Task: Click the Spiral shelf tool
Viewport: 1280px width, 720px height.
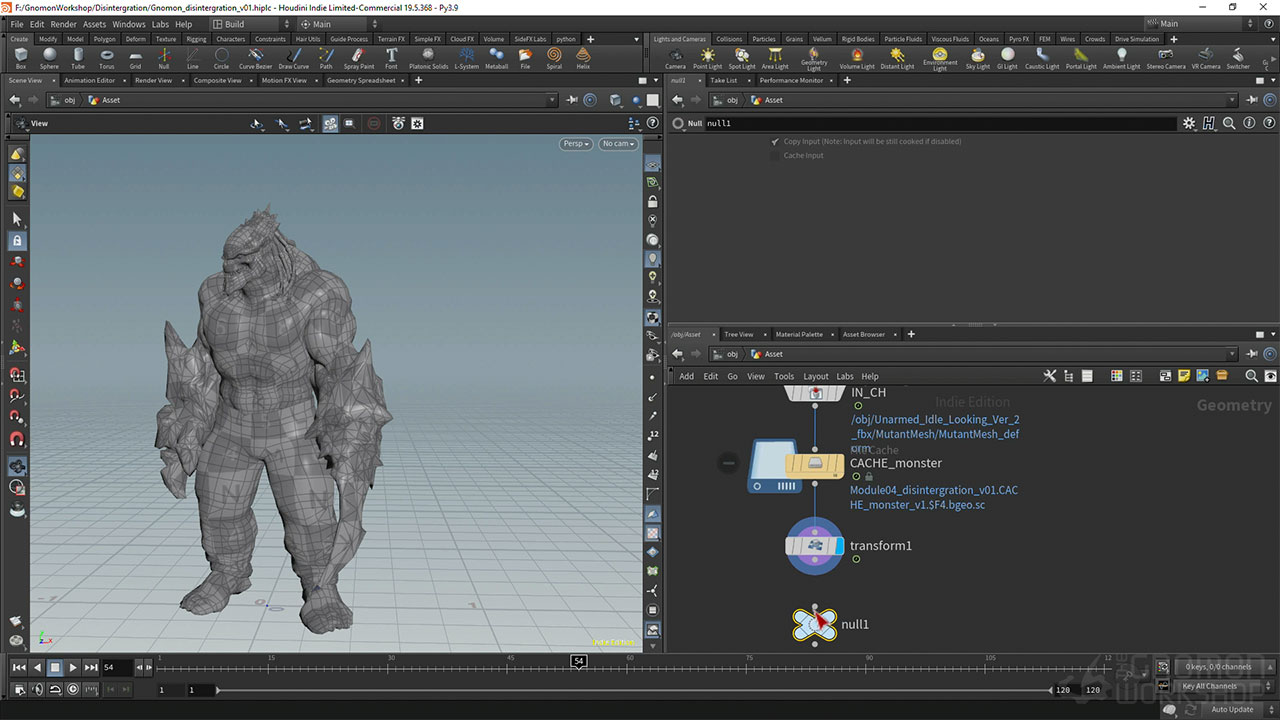Action: 554,58
